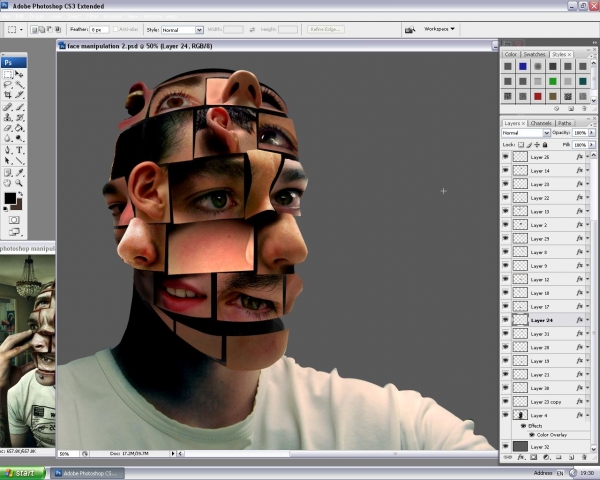
Task: Swap foreground and background colors
Action: coord(20,194)
